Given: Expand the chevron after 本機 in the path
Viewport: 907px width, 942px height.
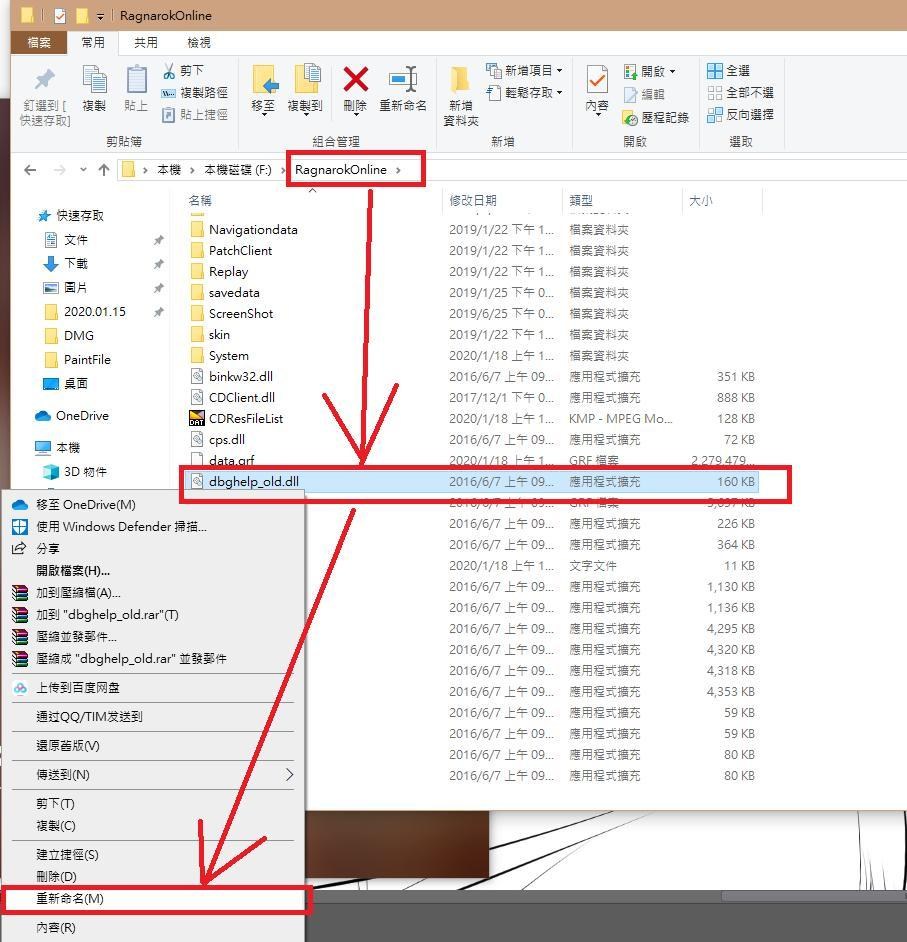Looking at the screenshot, I should click(192, 170).
